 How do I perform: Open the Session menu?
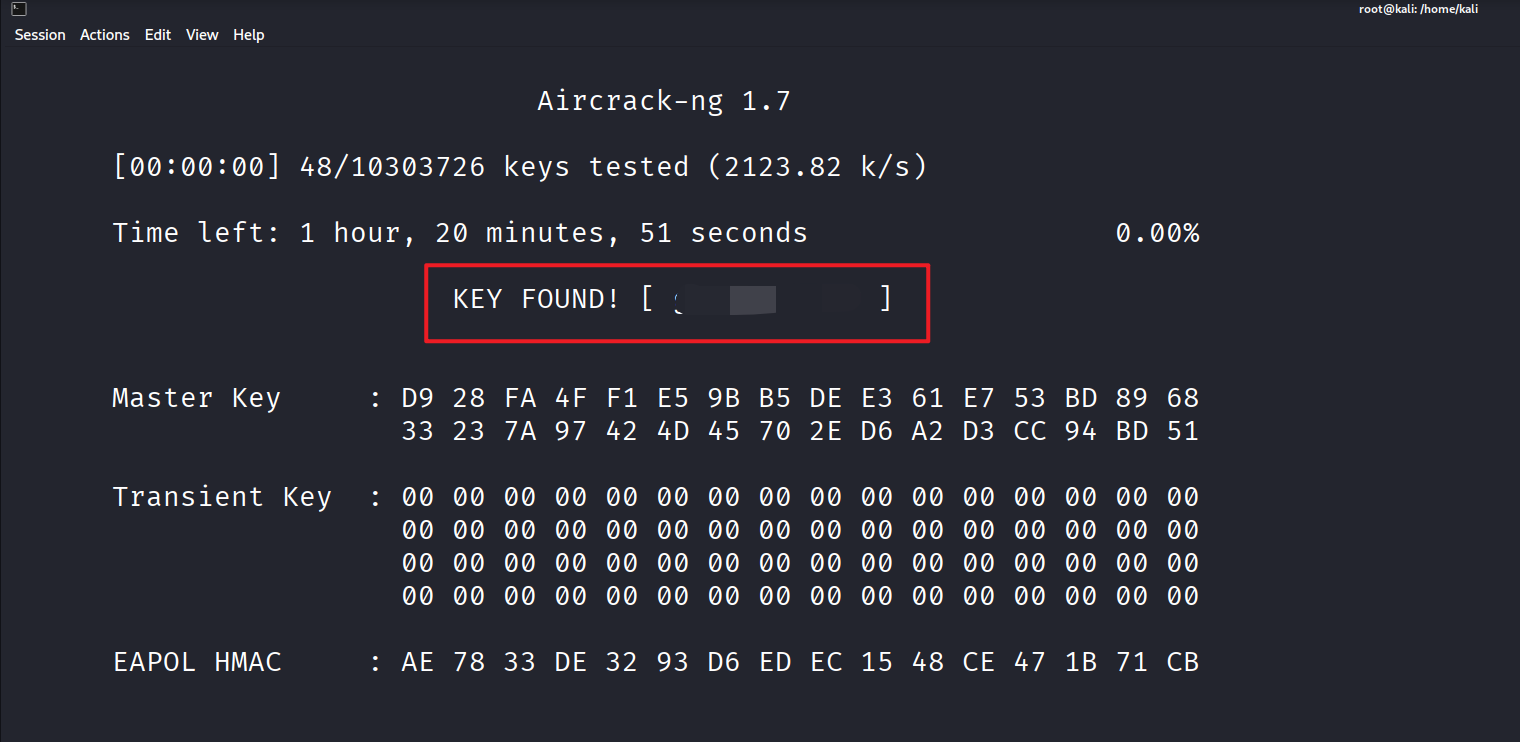(40, 35)
